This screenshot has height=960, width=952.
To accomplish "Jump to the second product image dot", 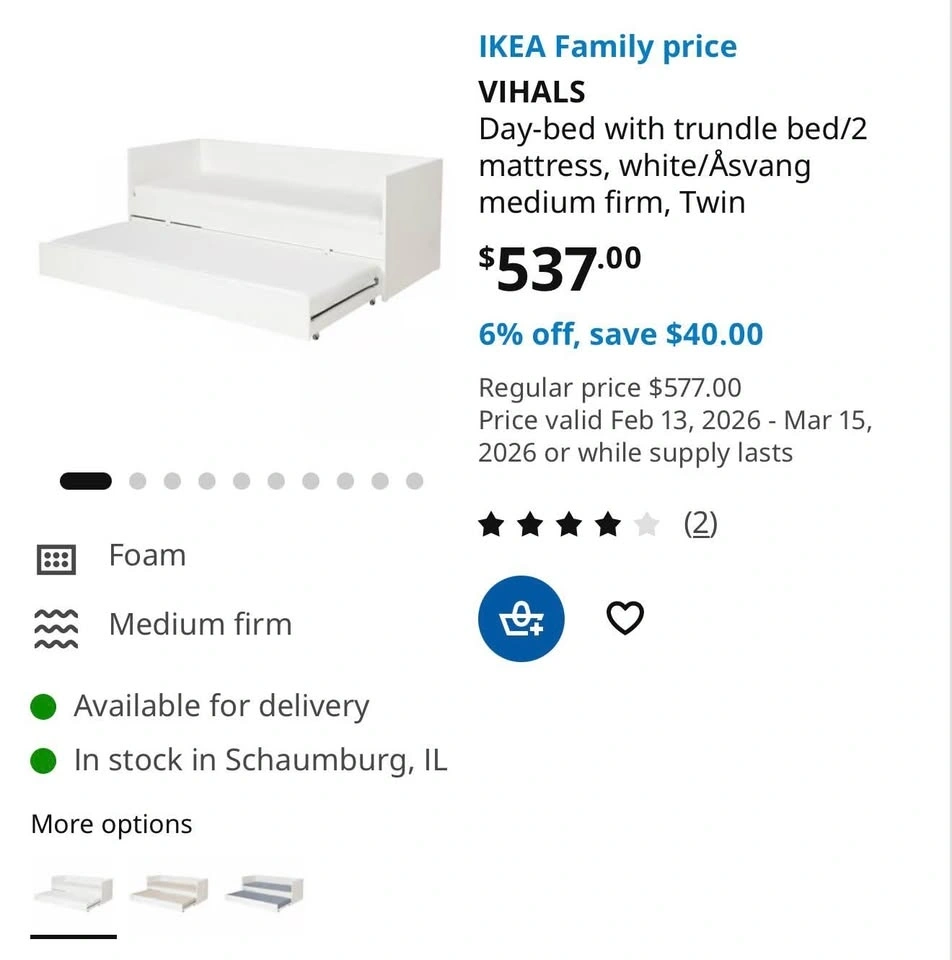I will coord(138,481).
